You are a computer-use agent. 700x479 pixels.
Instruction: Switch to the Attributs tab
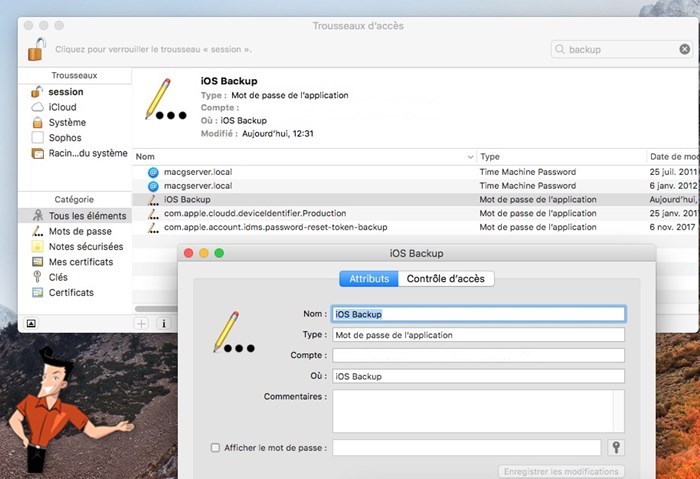pos(369,279)
